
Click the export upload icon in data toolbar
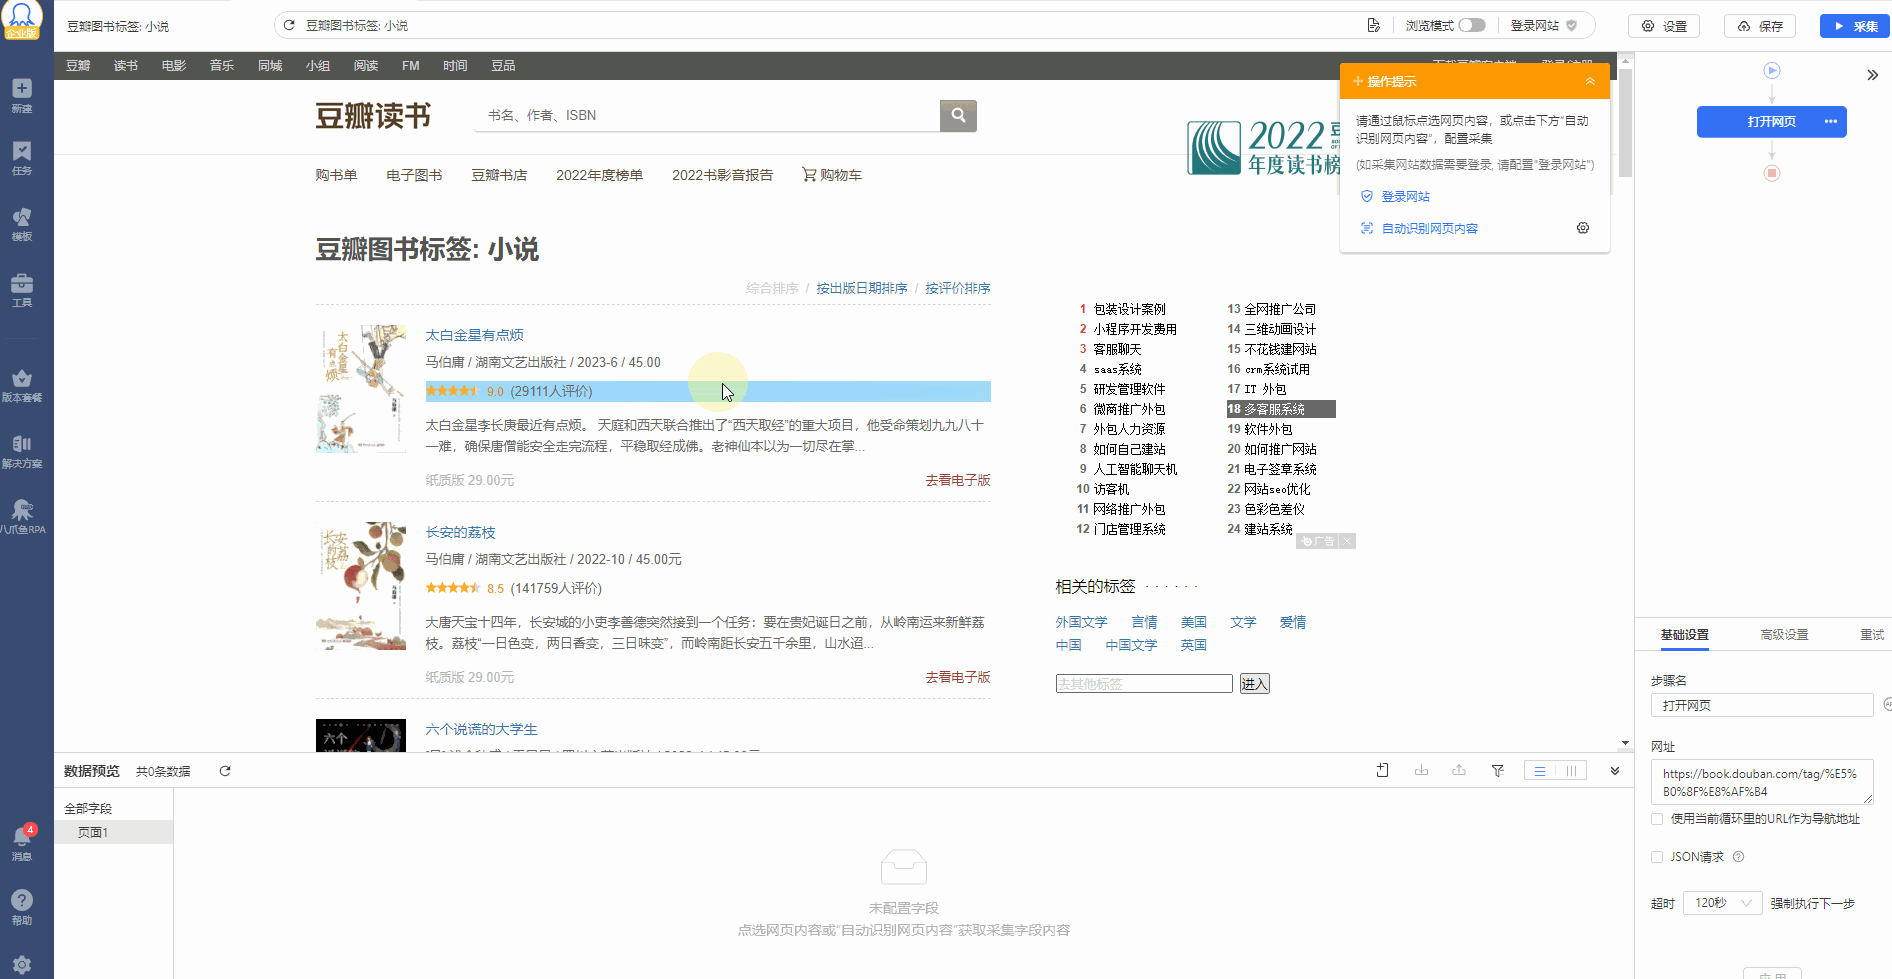tap(1459, 770)
